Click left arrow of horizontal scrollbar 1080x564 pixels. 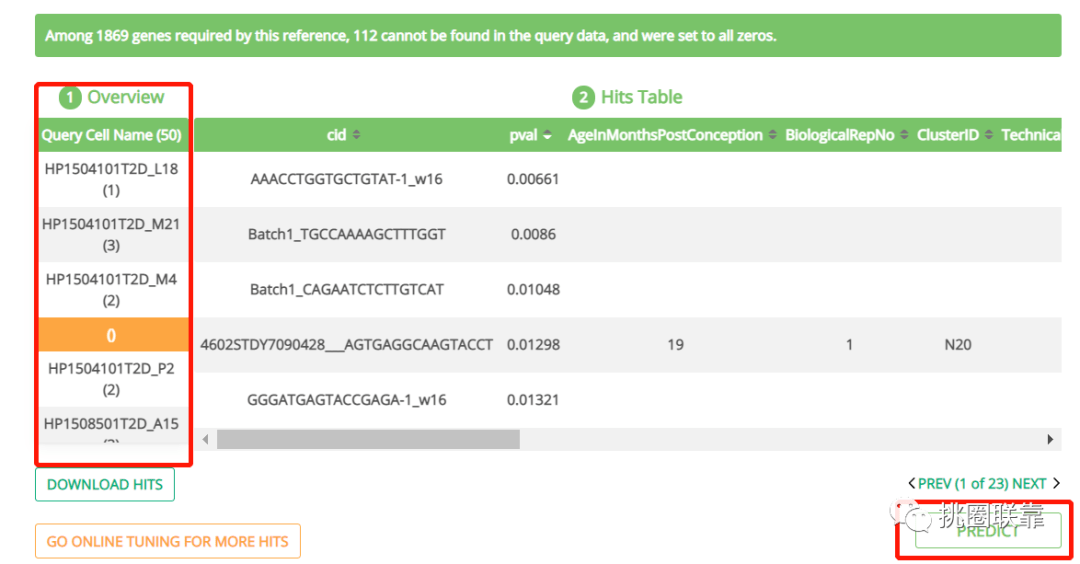(206, 439)
